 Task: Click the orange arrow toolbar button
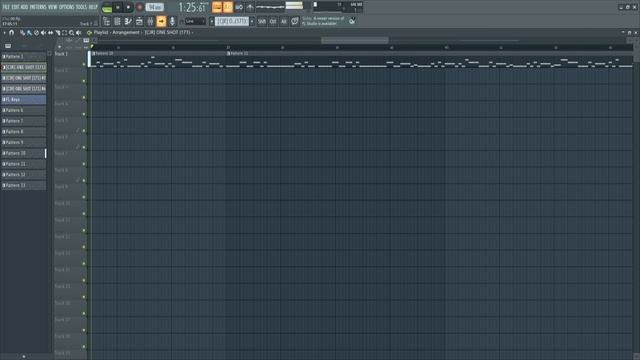point(161,21)
